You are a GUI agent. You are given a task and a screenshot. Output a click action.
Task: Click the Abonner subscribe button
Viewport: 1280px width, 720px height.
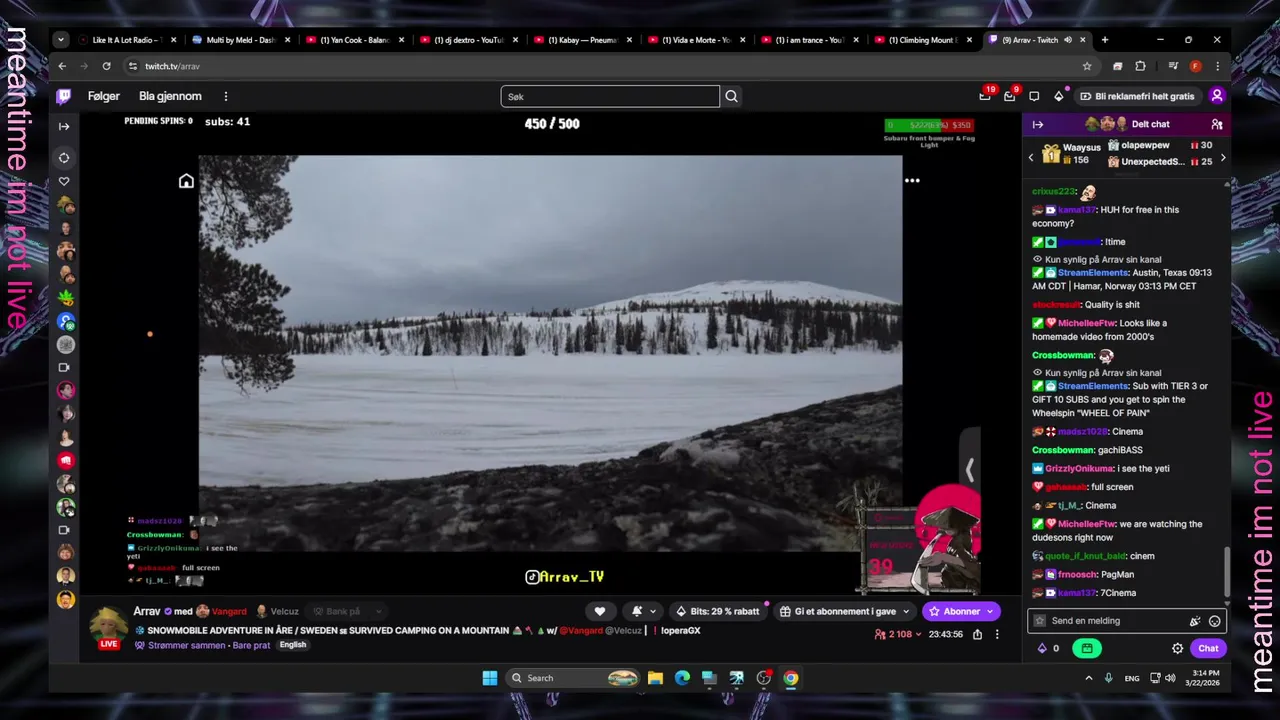pyautogui.click(x=961, y=611)
